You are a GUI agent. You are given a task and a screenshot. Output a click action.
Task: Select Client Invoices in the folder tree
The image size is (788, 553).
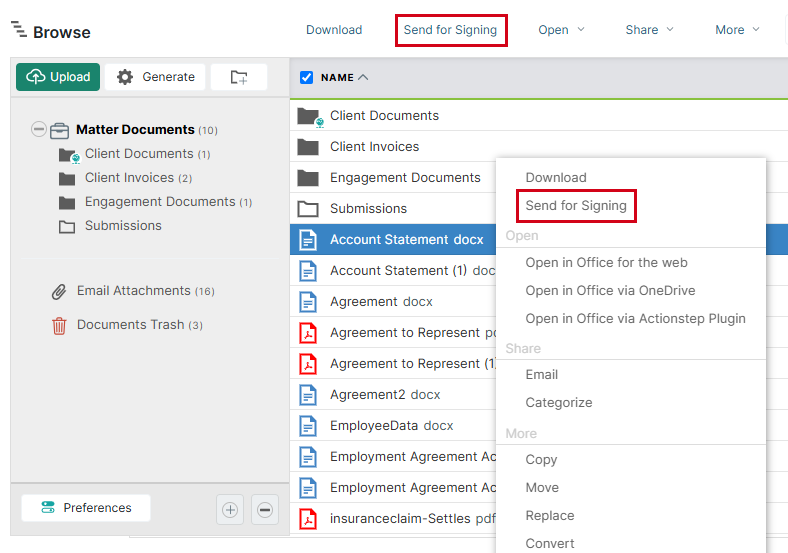[129, 178]
